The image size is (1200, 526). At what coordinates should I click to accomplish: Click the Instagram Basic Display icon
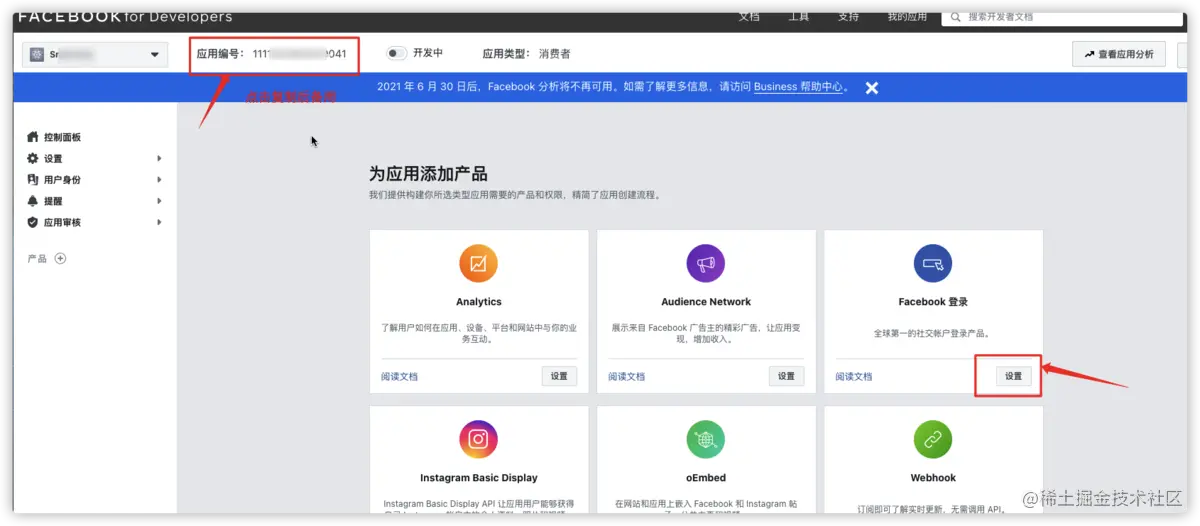tap(478, 440)
